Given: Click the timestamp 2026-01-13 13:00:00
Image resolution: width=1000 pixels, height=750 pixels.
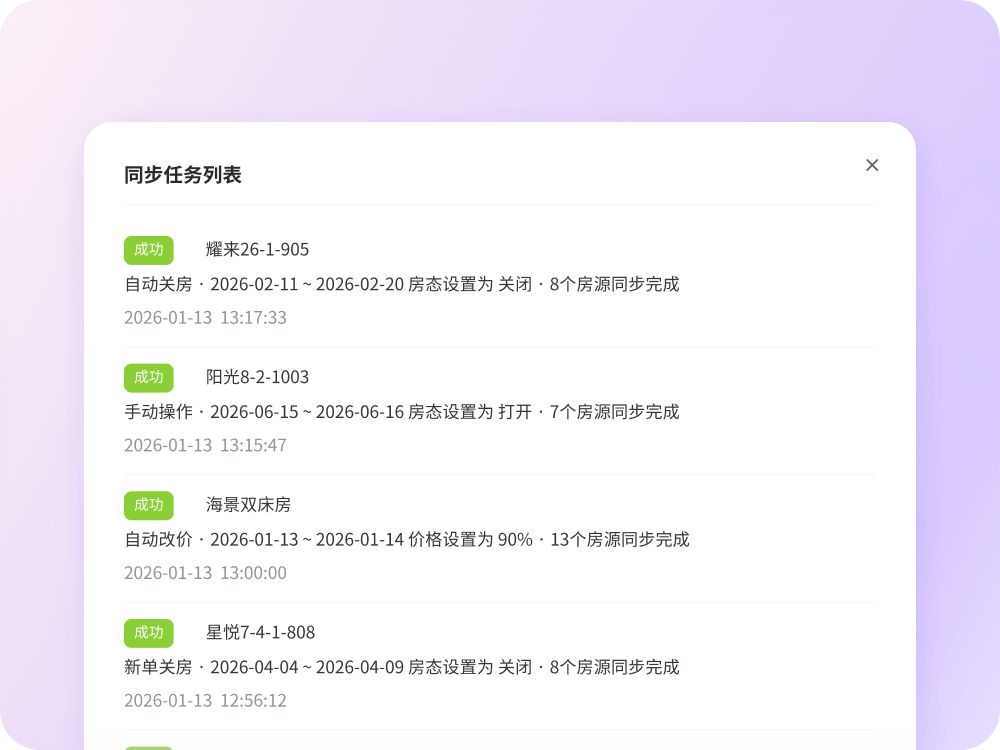Looking at the screenshot, I should click(205, 573).
